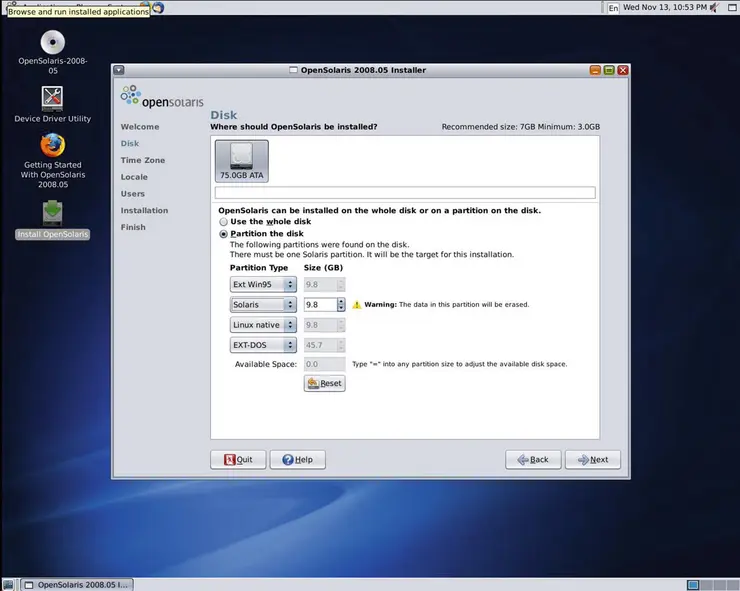Viewport: 740px width, 591px height.
Task: Click the Install OpenSolaris desktop icon
Action: pos(52,213)
